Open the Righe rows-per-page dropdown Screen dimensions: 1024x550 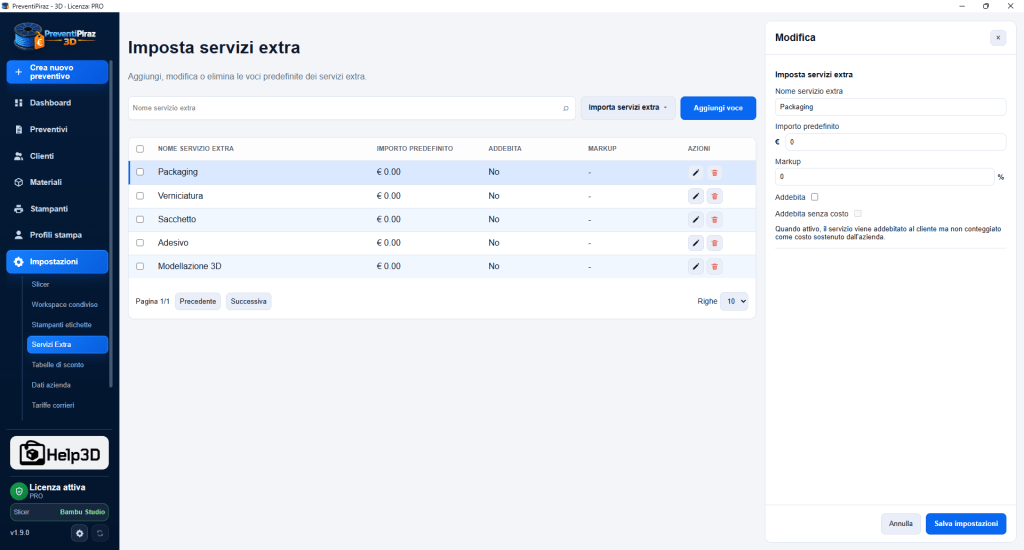pyautogui.click(x=734, y=301)
